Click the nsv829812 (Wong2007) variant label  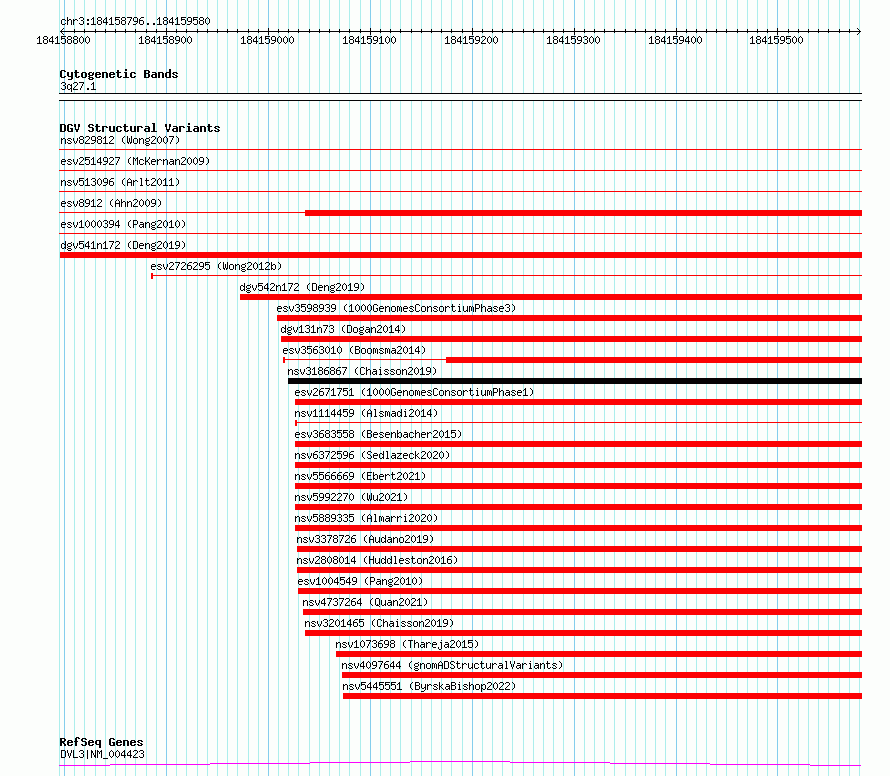coord(120,140)
